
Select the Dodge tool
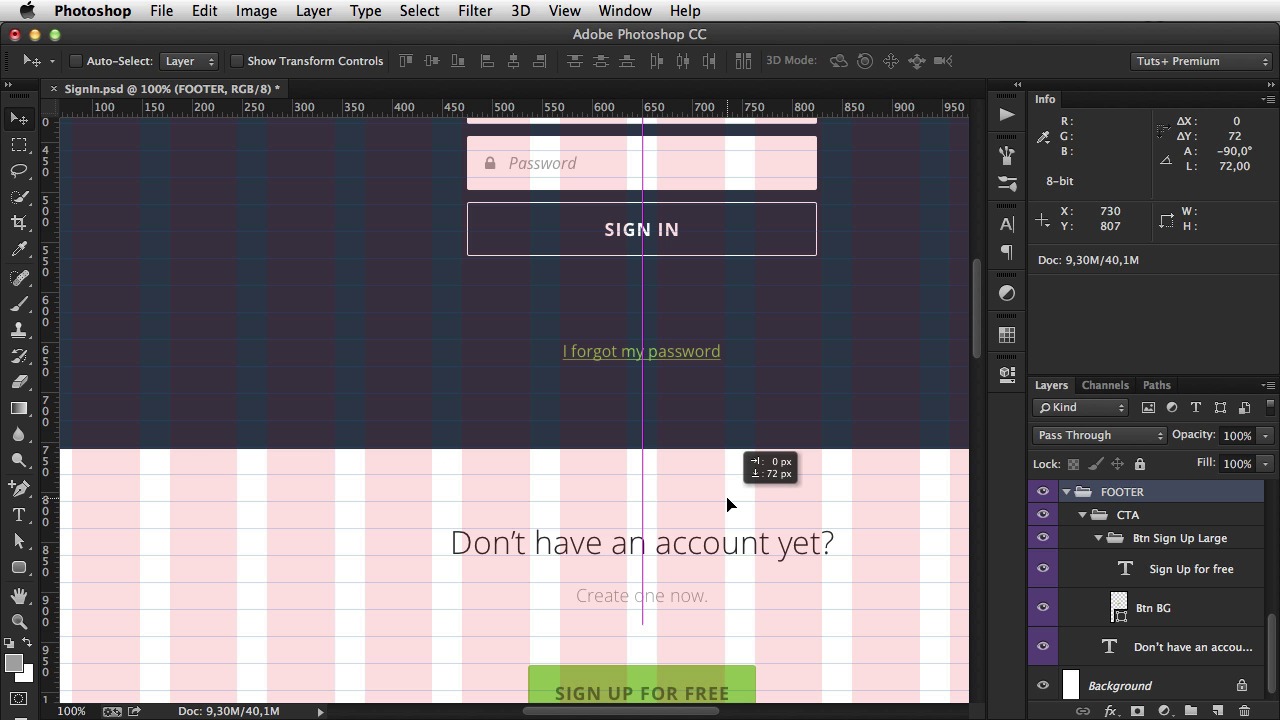(19, 460)
